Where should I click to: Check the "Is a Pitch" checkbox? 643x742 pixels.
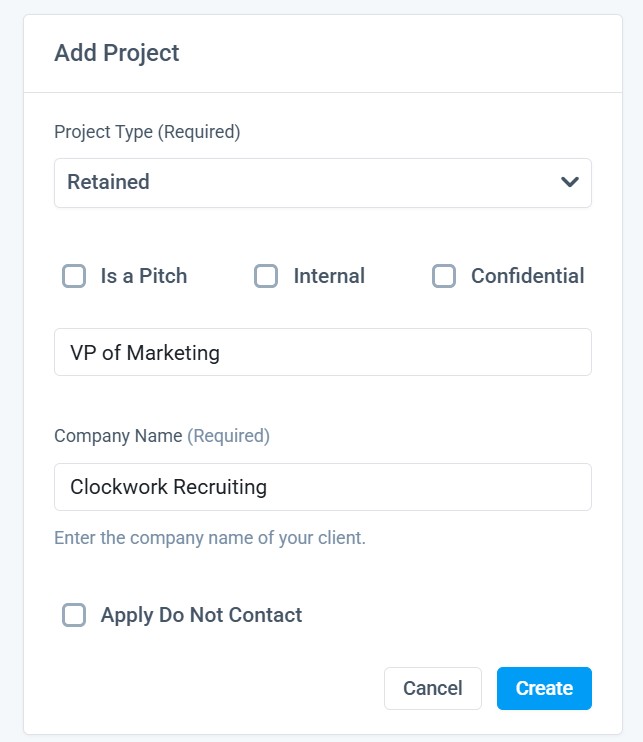[74, 276]
